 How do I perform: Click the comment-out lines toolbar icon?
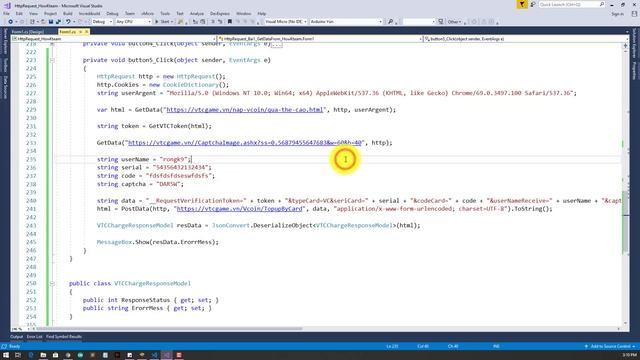(212, 22)
